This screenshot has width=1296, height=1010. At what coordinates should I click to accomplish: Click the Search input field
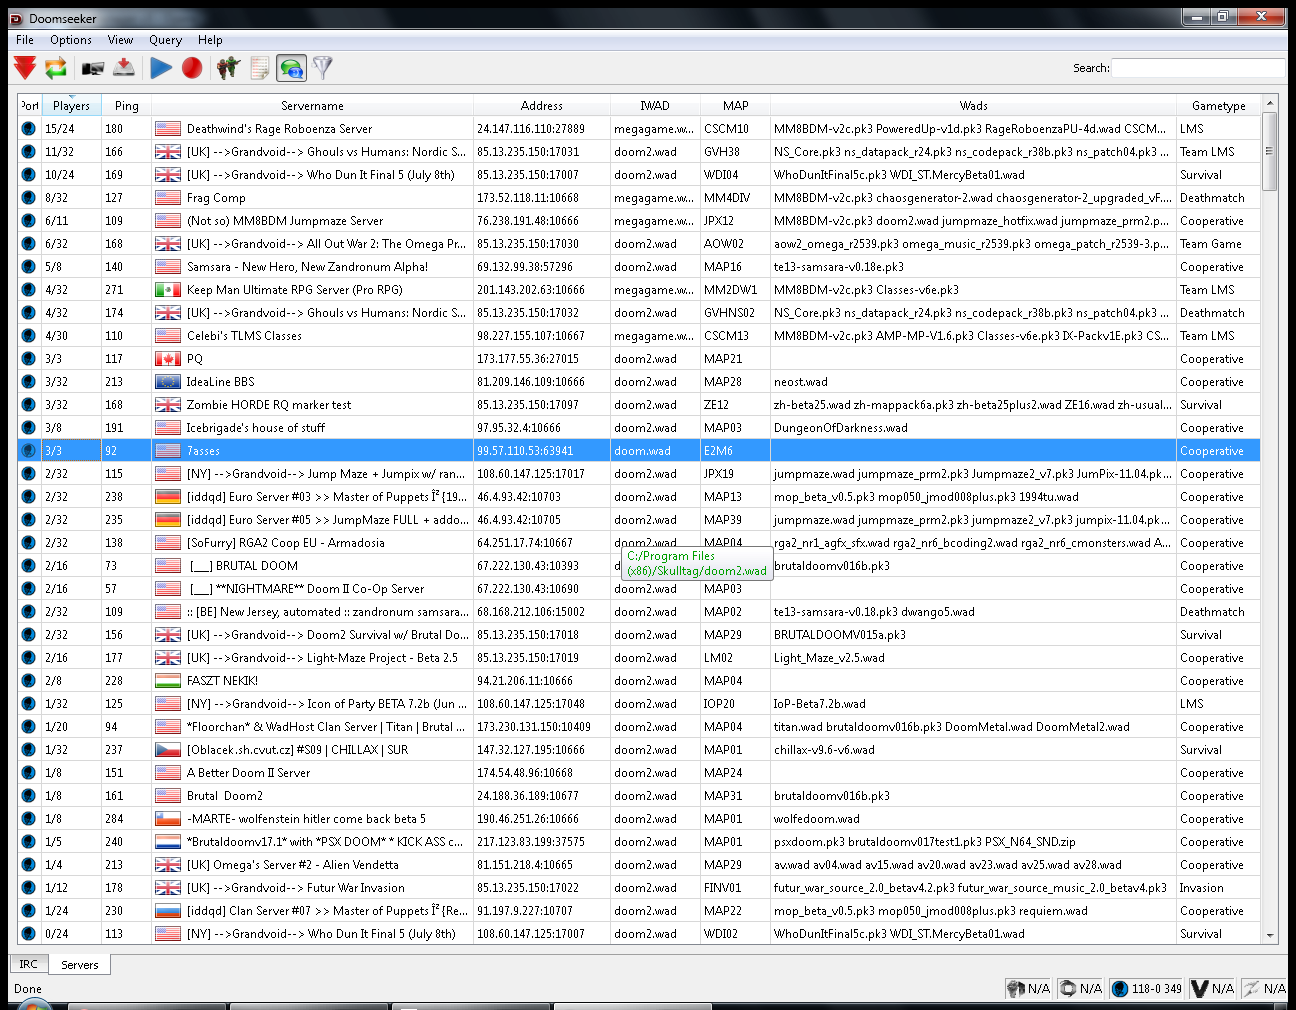pos(1198,68)
